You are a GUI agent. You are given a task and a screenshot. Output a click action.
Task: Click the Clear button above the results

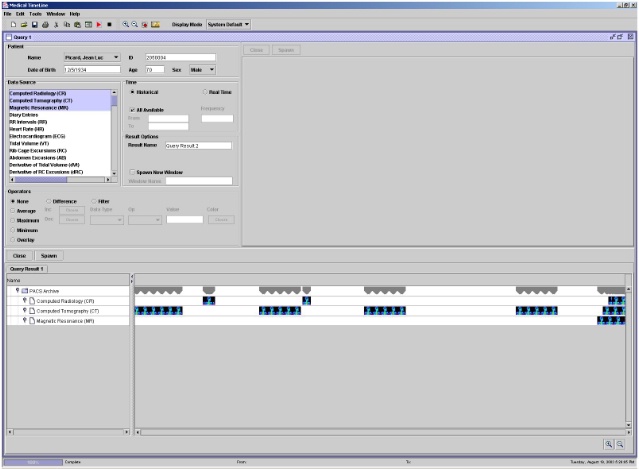18,255
